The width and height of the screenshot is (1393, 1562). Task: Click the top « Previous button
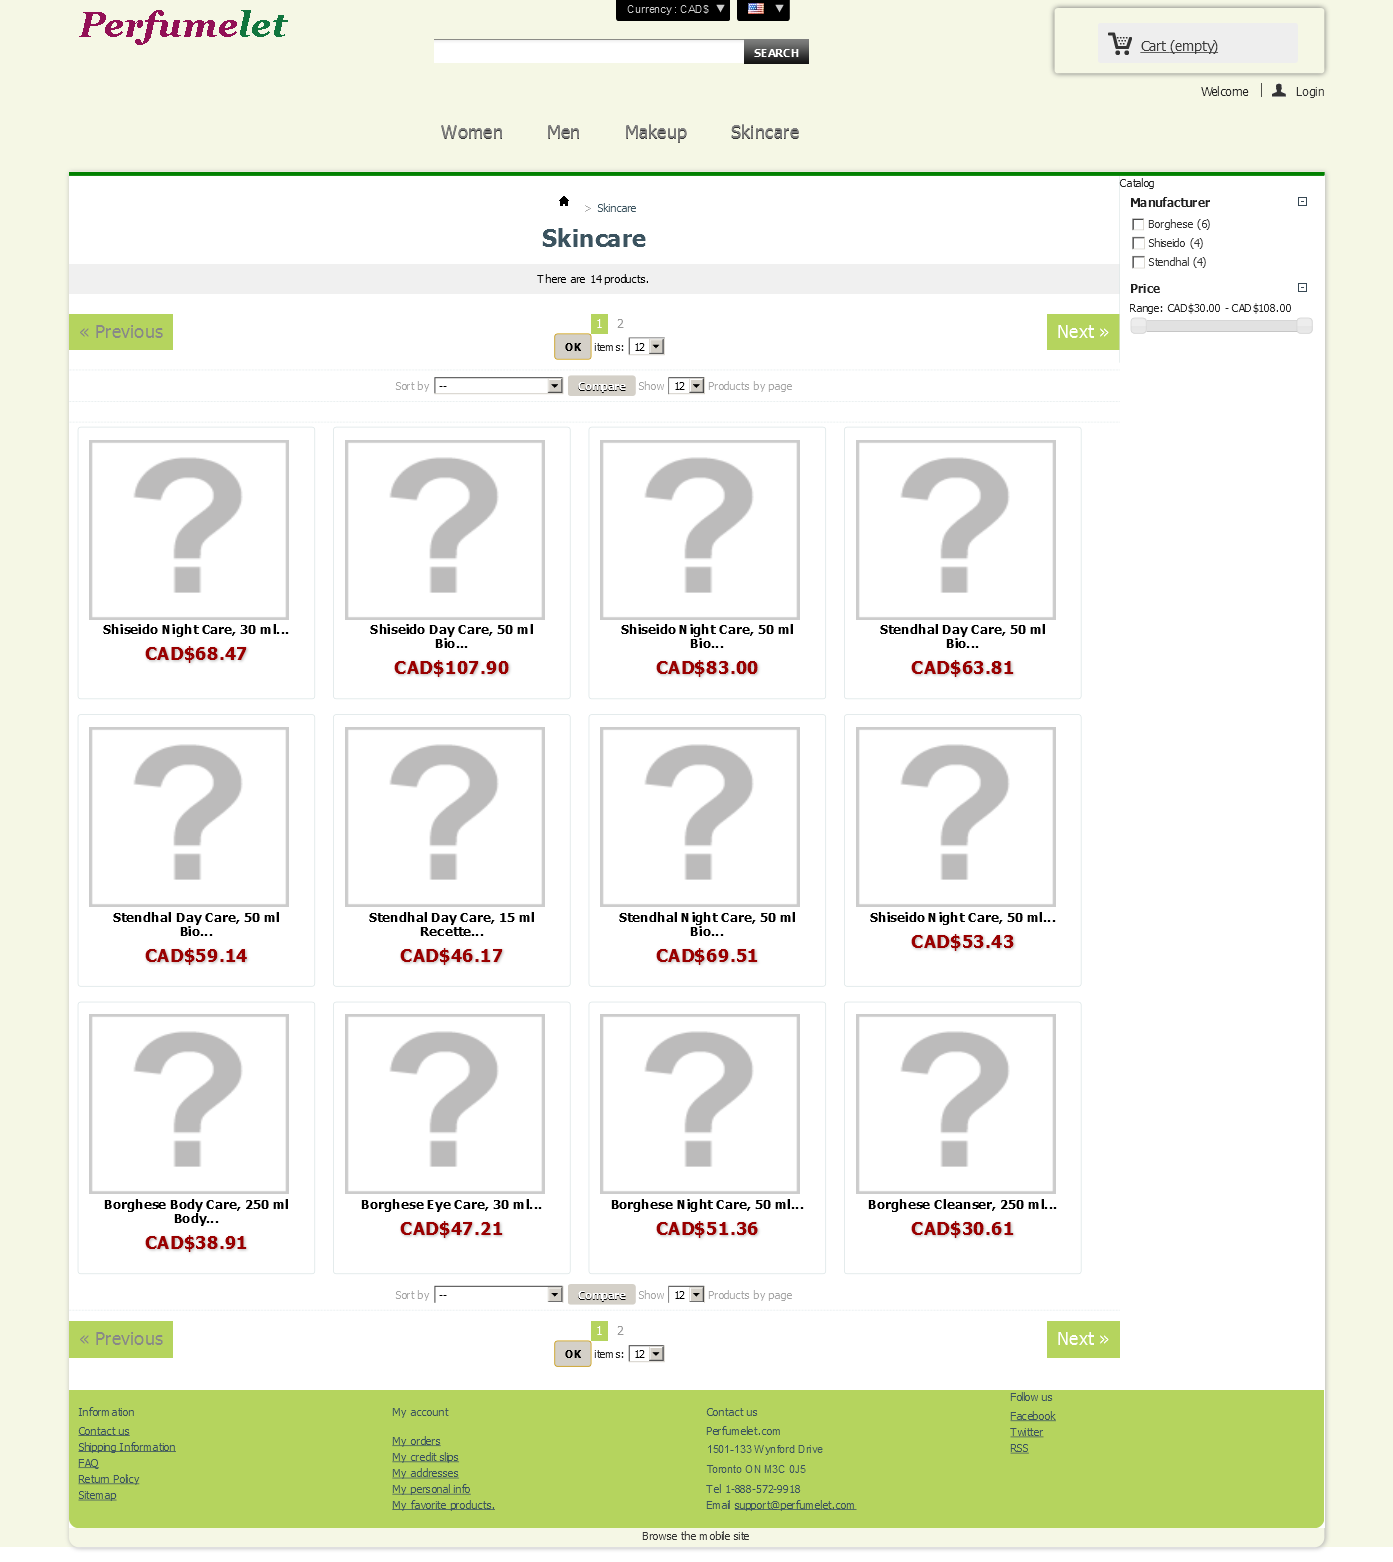[121, 332]
